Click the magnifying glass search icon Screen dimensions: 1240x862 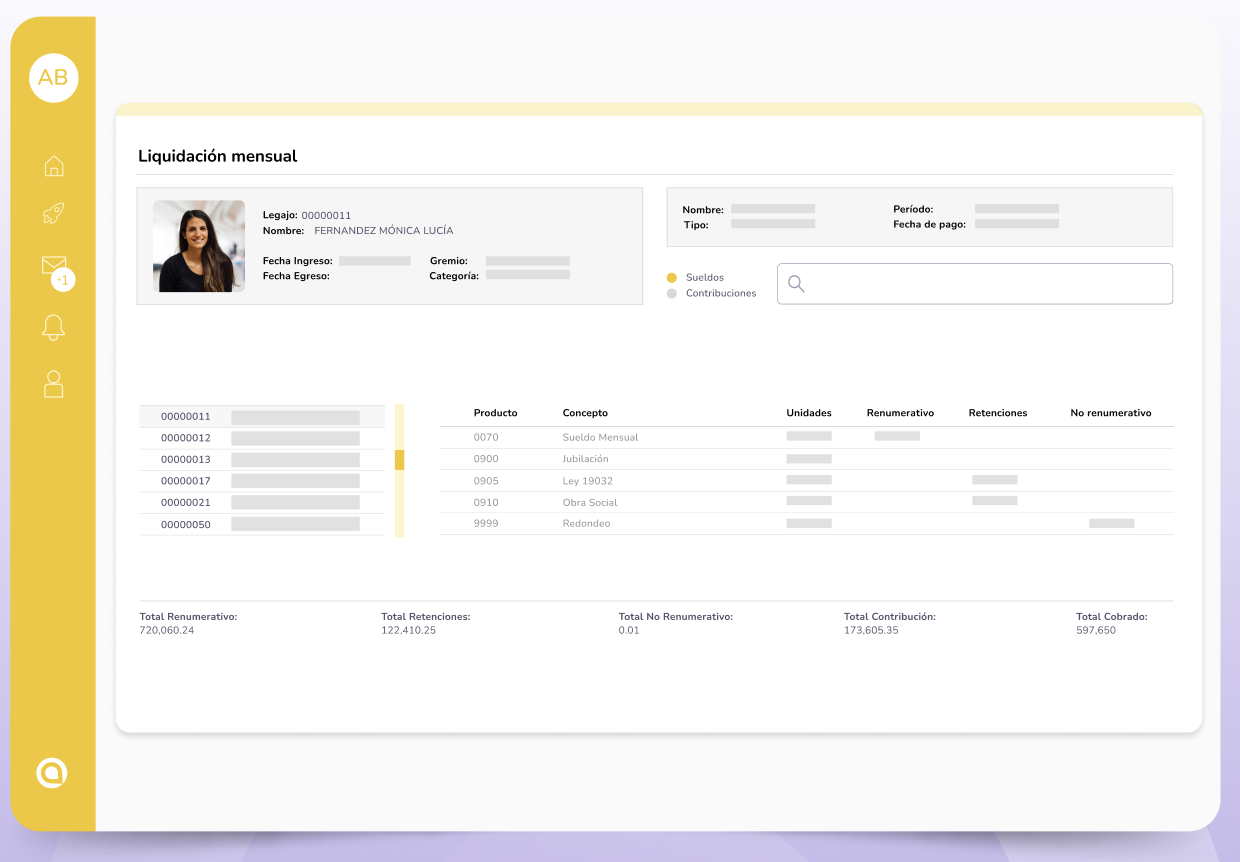tap(796, 284)
